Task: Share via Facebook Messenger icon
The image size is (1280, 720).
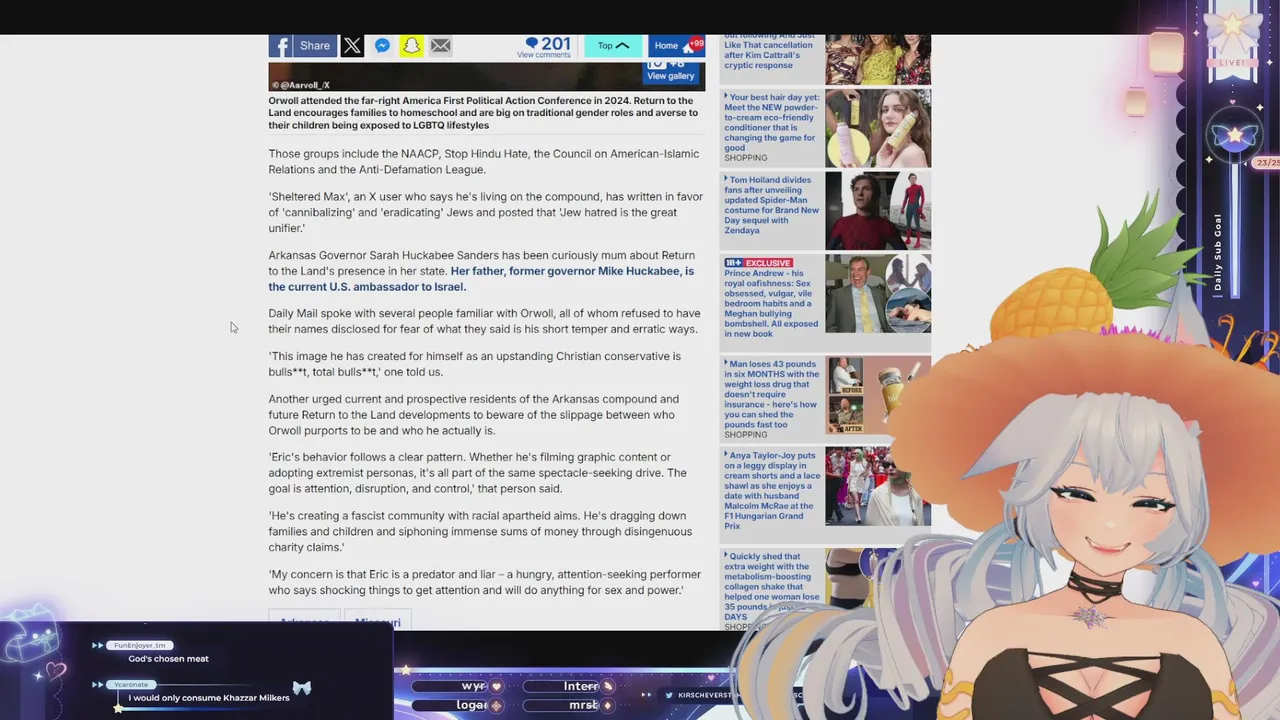Action: pos(382,46)
